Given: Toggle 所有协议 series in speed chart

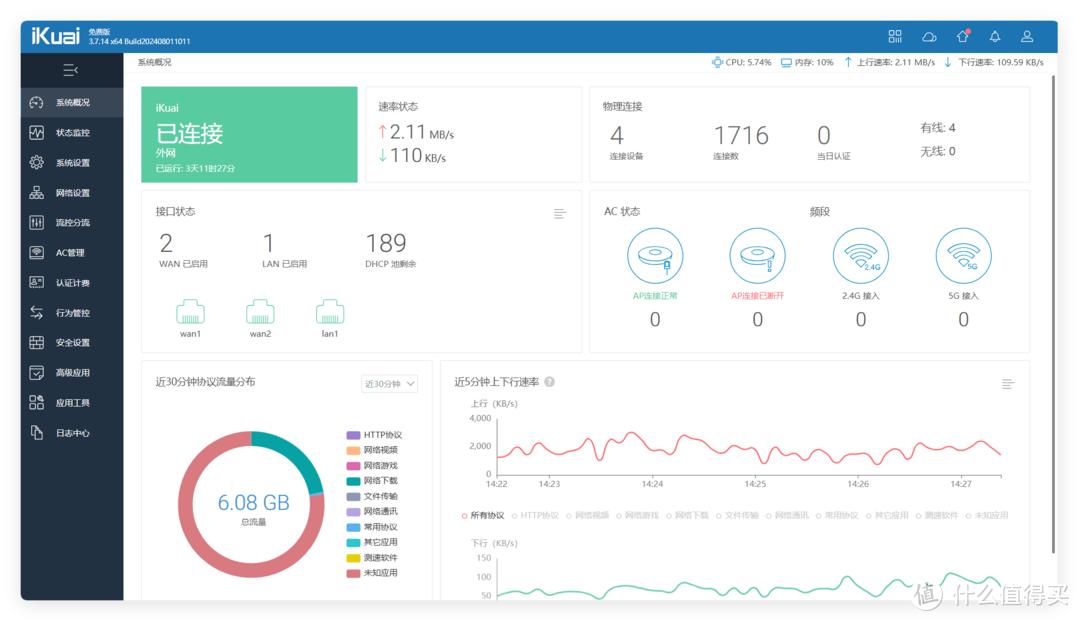Looking at the screenshot, I should coord(484,515).
